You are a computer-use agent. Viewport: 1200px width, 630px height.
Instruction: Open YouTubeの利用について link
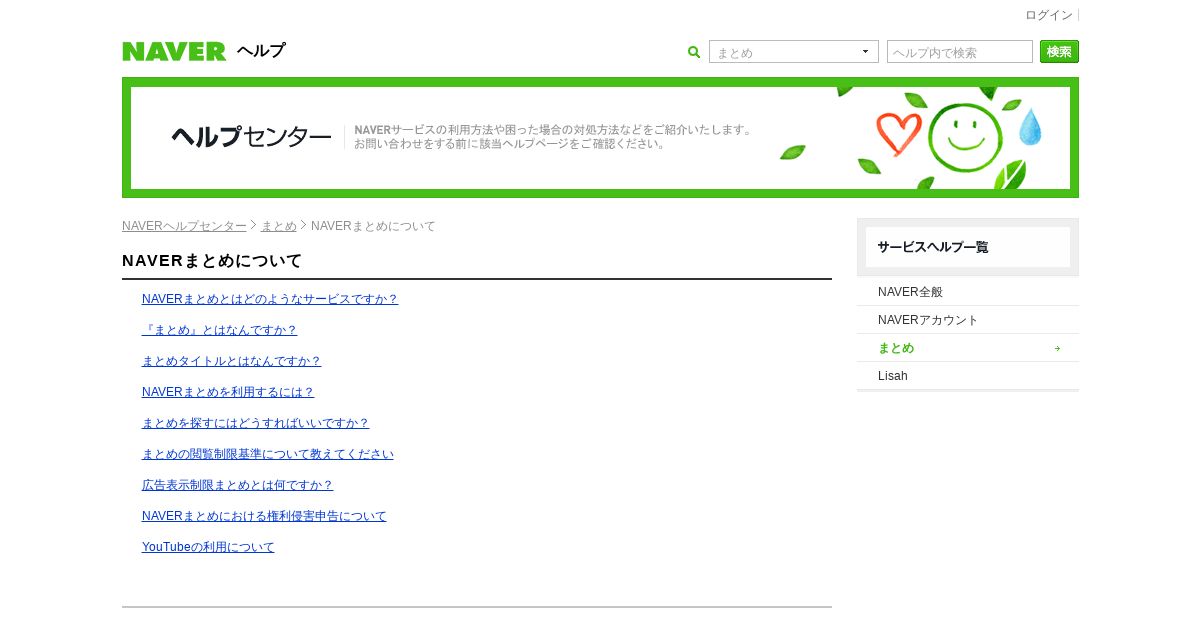pyautogui.click(x=208, y=547)
